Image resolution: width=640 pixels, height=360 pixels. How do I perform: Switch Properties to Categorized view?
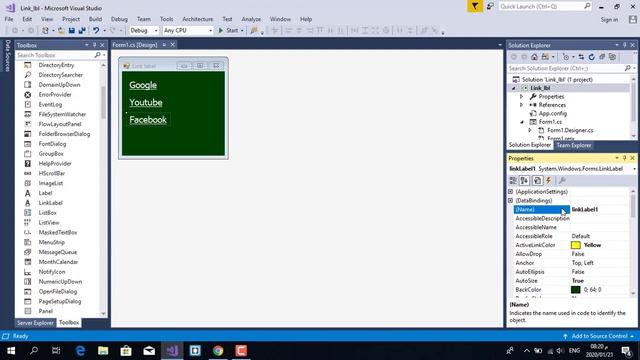[x=513, y=180]
